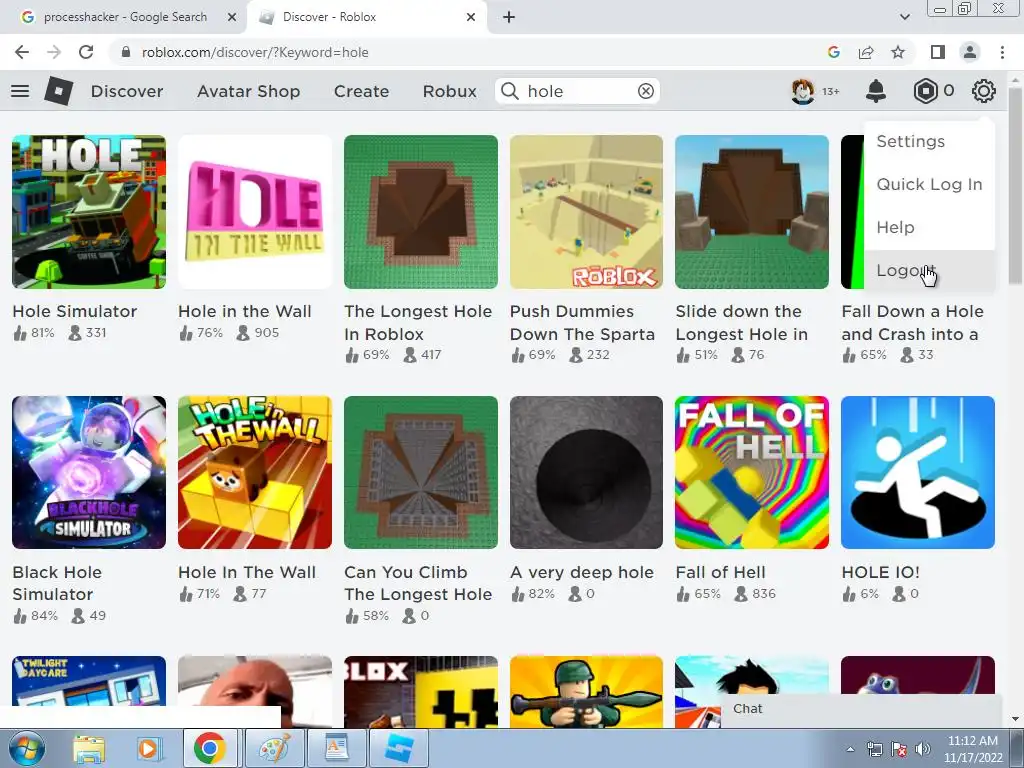
Task: Open the Discover nav item
Action: pos(127,91)
